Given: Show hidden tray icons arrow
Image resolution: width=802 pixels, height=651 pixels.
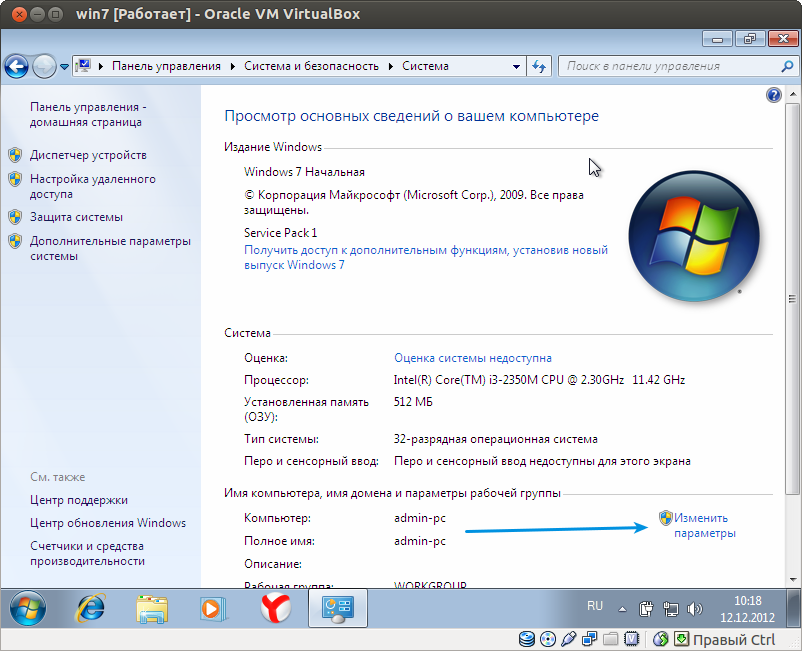Looking at the screenshot, I should (x=622, y=609).
